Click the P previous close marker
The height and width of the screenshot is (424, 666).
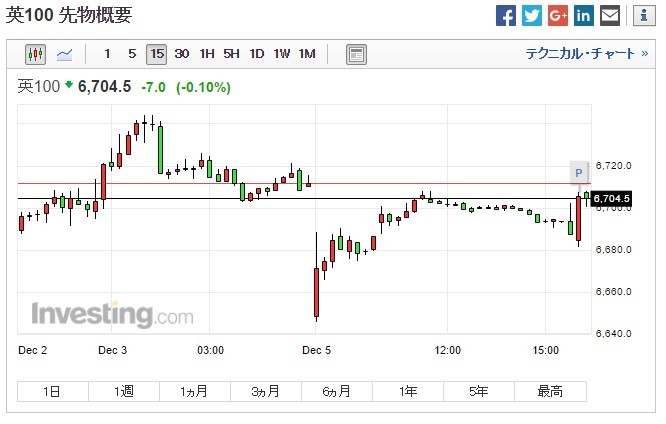click(x=579, y=173)
